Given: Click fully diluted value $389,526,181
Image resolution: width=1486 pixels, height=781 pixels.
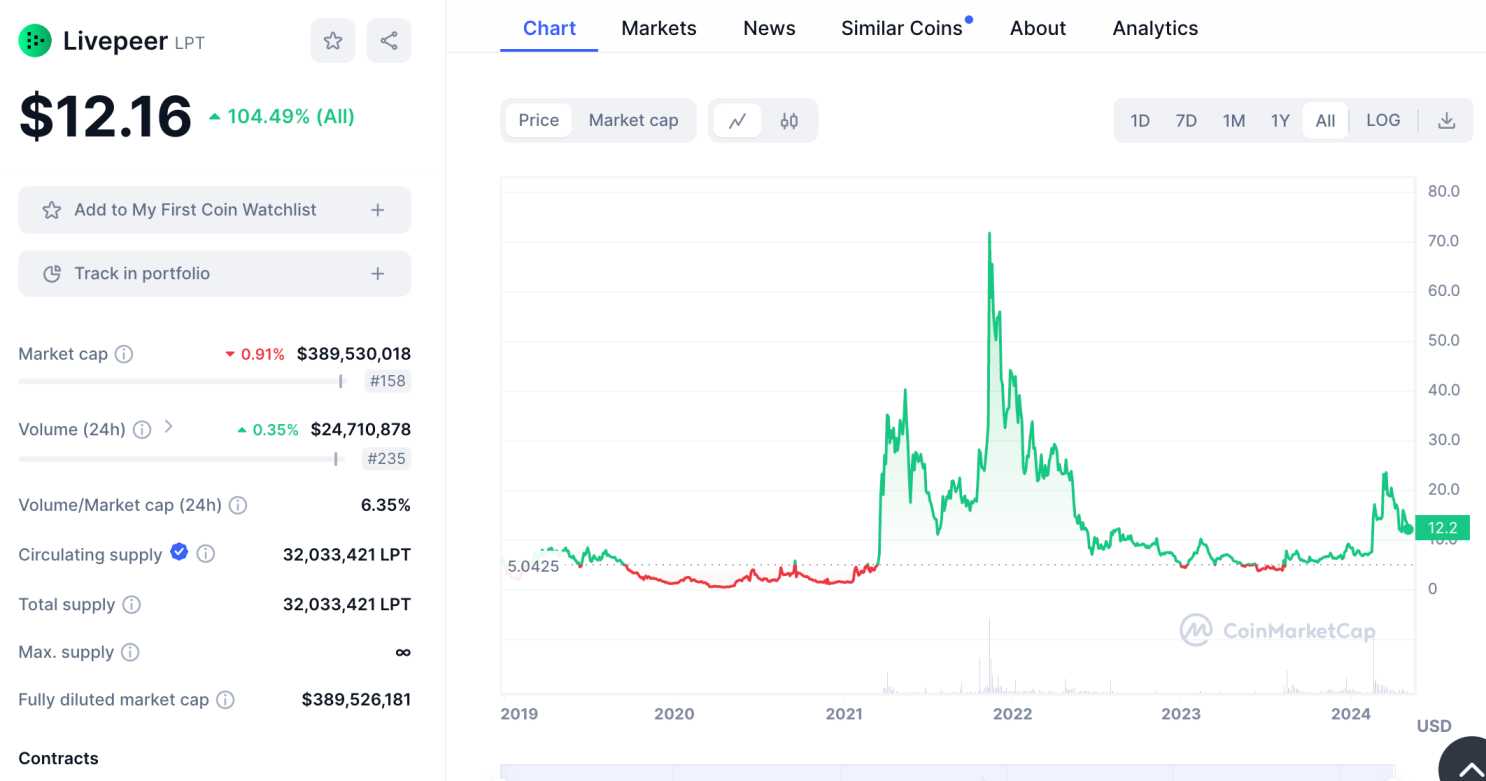Looking at the screenshot, I should tap(356, 700).
